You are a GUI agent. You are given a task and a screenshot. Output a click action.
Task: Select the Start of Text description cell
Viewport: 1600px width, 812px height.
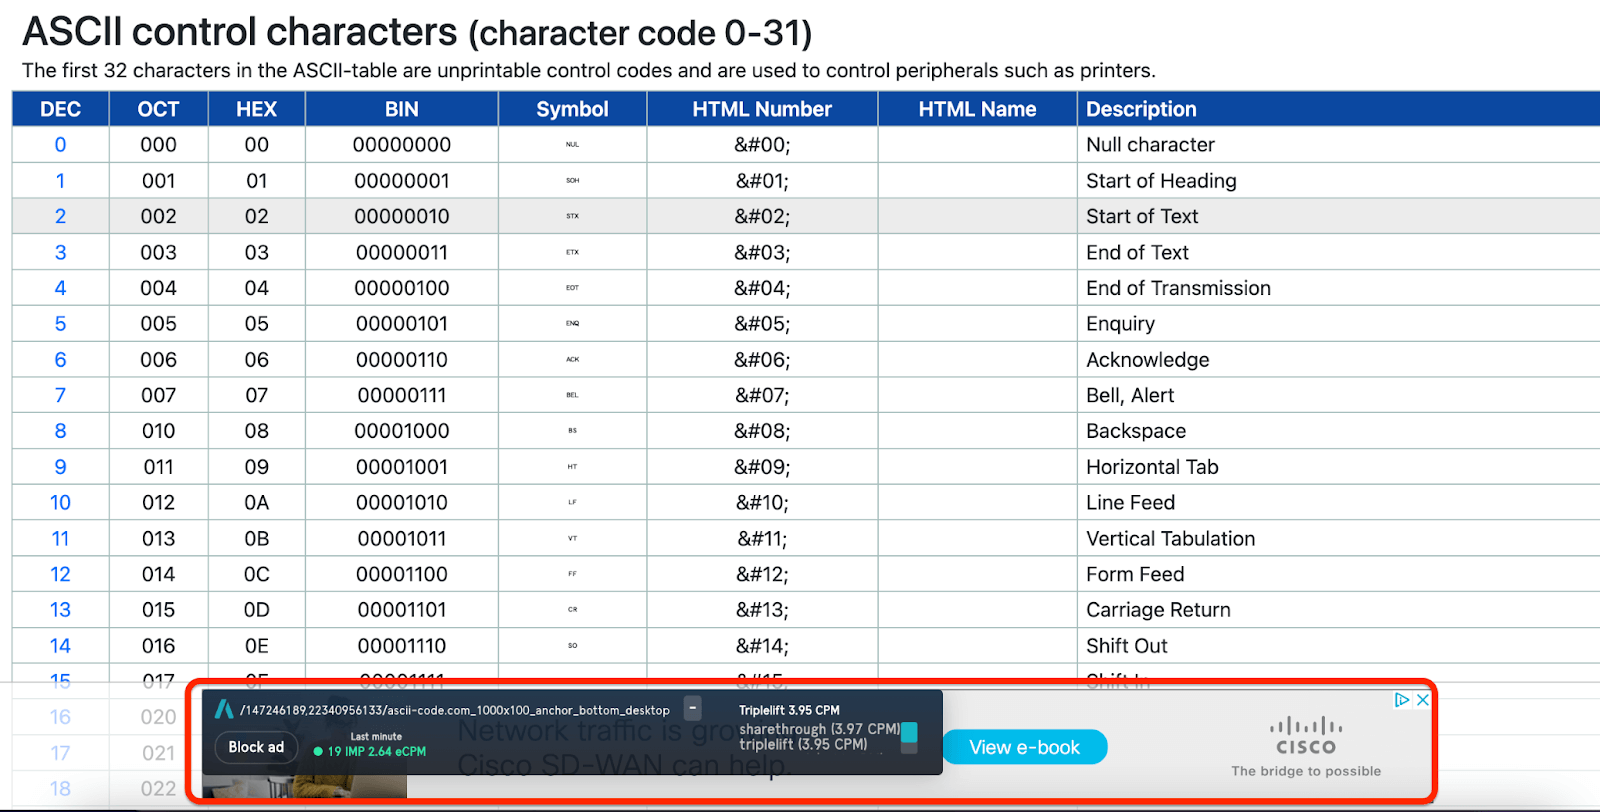click(x=1142, y=216)
